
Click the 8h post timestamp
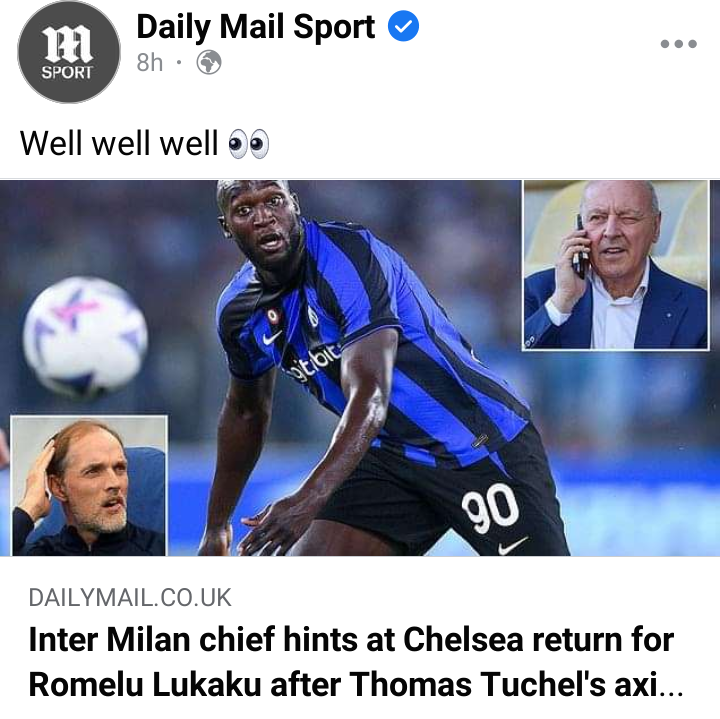point(150,62)
